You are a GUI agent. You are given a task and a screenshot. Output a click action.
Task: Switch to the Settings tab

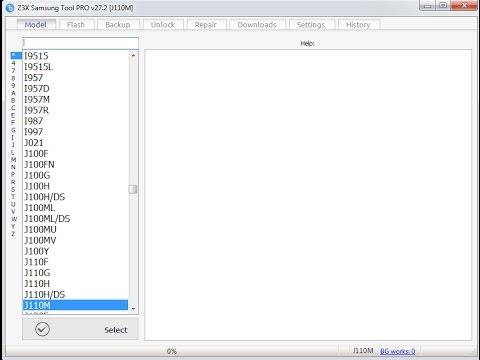(311, 25)
